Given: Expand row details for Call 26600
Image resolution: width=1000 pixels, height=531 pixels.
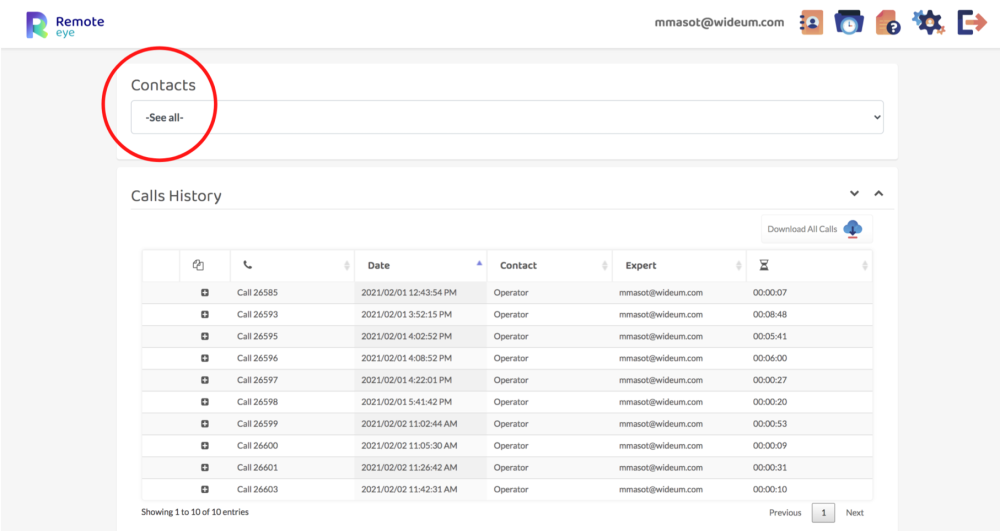Looking at the screenshot, I should tap(205, 446).
